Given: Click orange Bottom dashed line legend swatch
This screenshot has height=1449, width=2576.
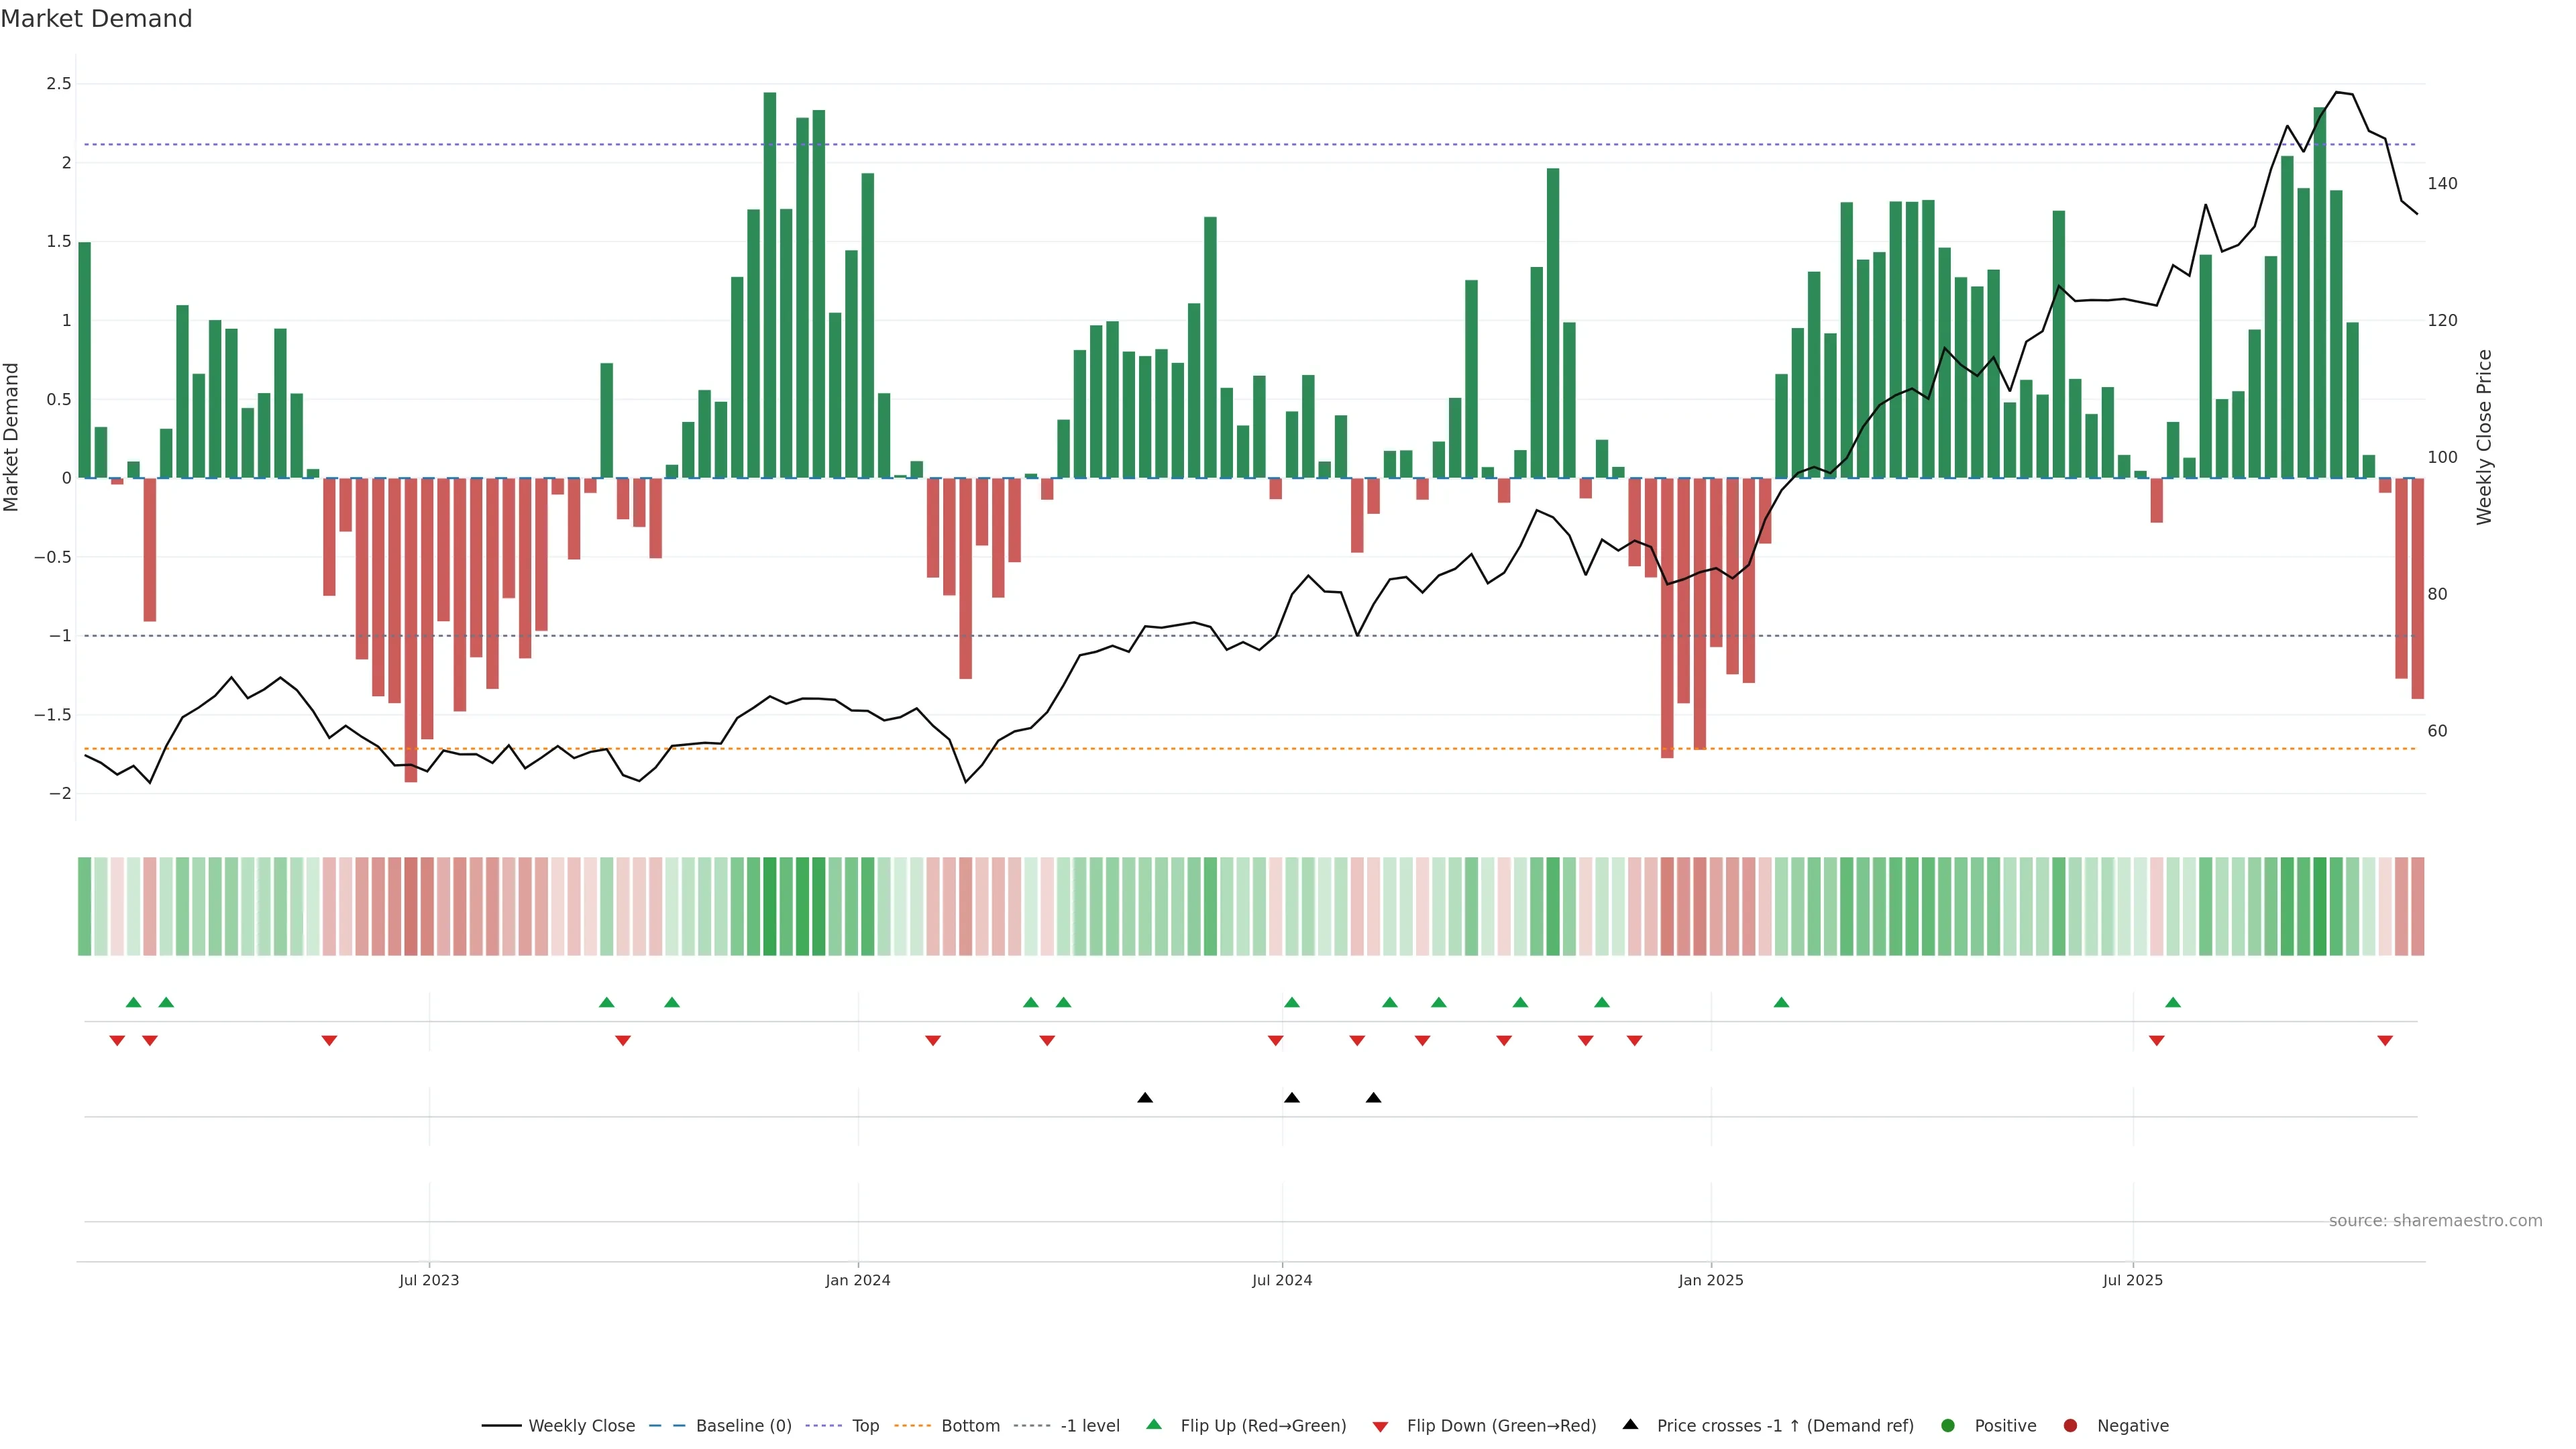Looking at the screenshot, I should tap(912, 1426).
